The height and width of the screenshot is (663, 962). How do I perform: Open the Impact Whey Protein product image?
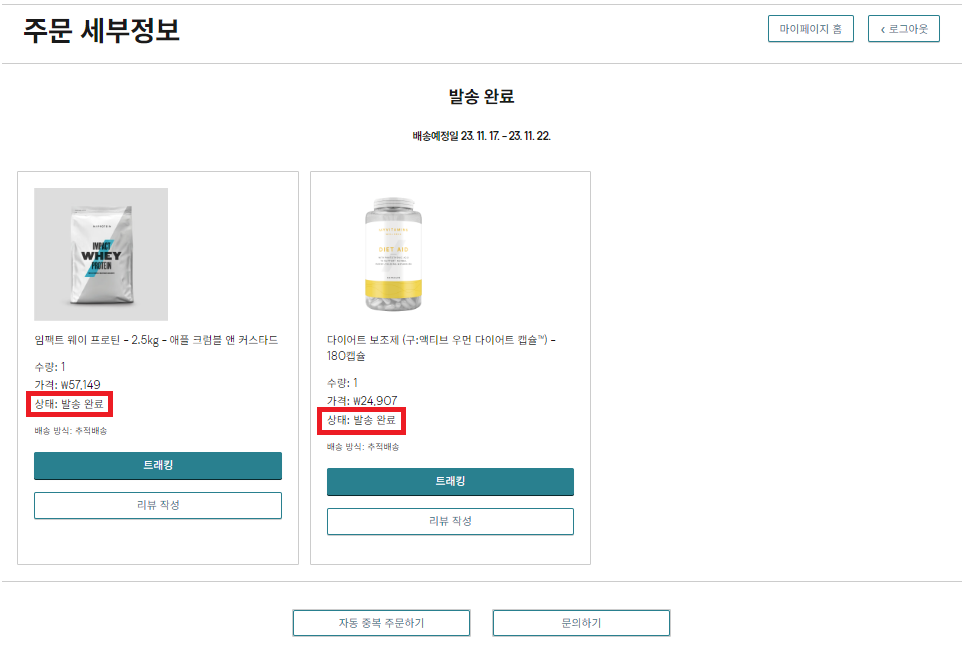[x=101, y=254]
